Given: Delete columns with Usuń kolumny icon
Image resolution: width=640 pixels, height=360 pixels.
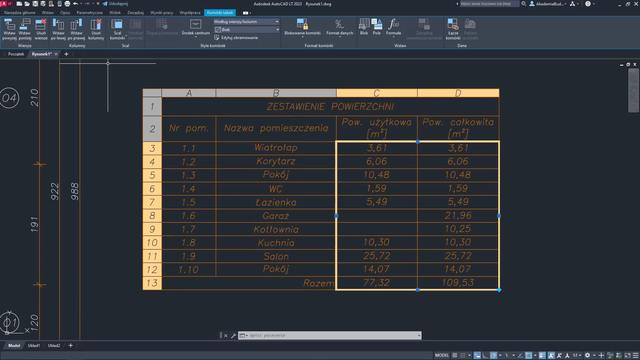Looking at the screenshot, I should tap(96, 29).
